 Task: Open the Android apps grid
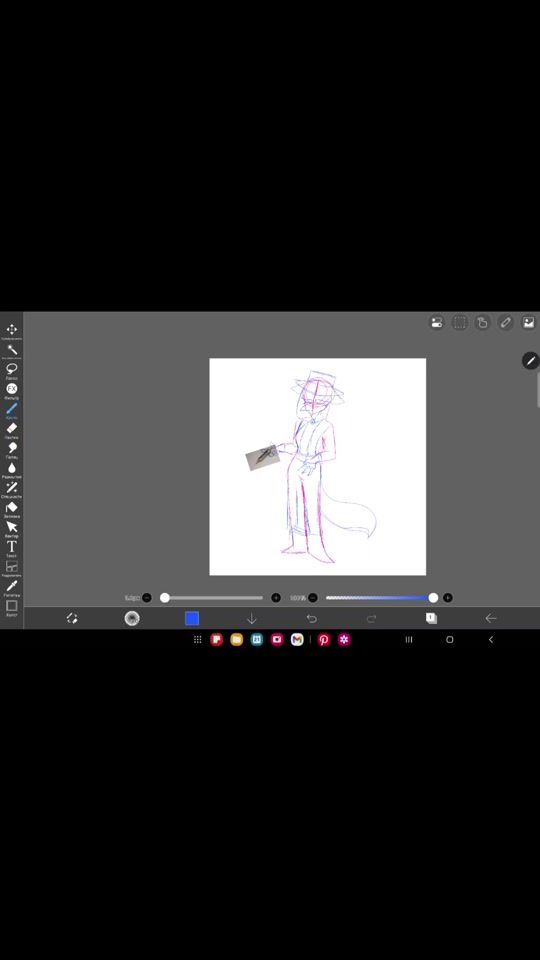pos(197,639)
